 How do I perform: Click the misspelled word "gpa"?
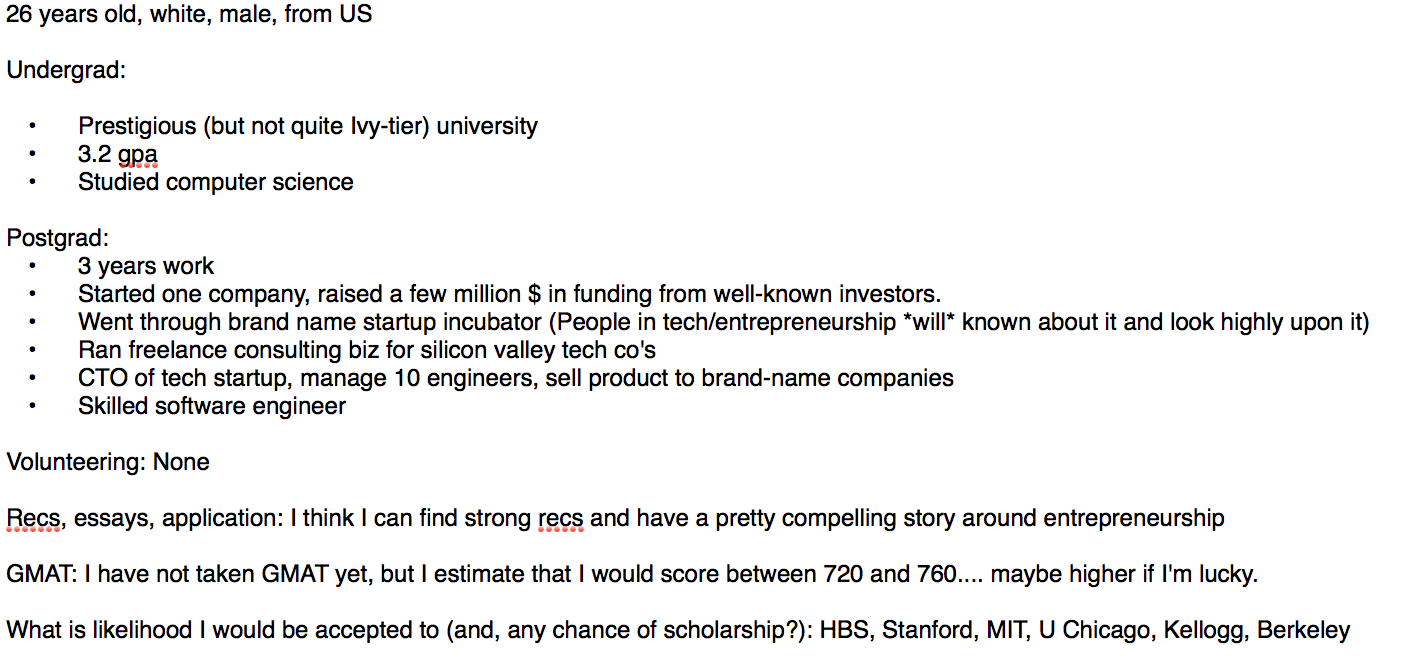[137, 155]
